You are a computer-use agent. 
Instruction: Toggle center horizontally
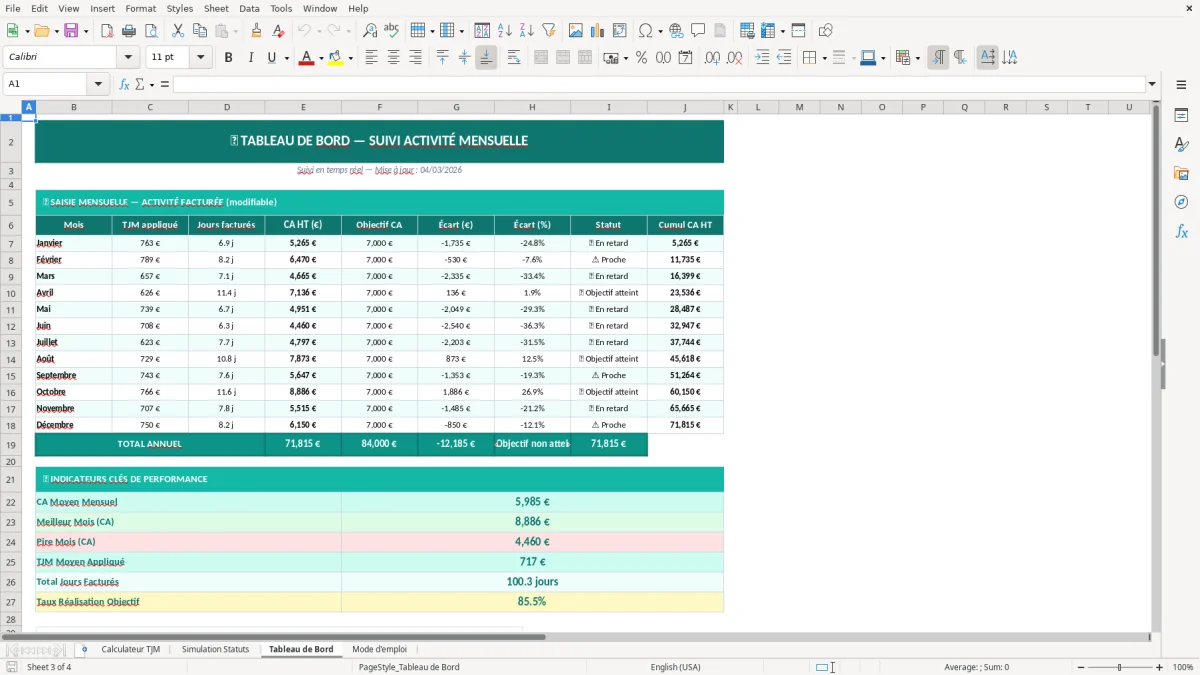394,58
